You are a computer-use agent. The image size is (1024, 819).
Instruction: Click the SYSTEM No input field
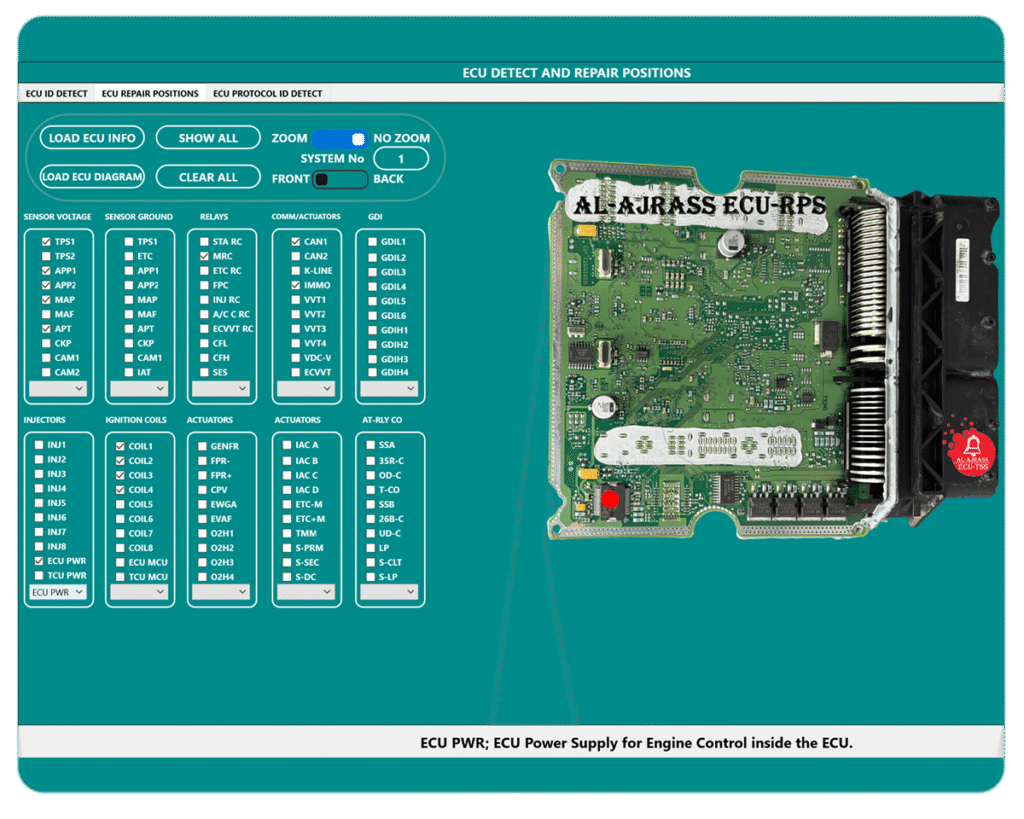click(x=401, y=159)
